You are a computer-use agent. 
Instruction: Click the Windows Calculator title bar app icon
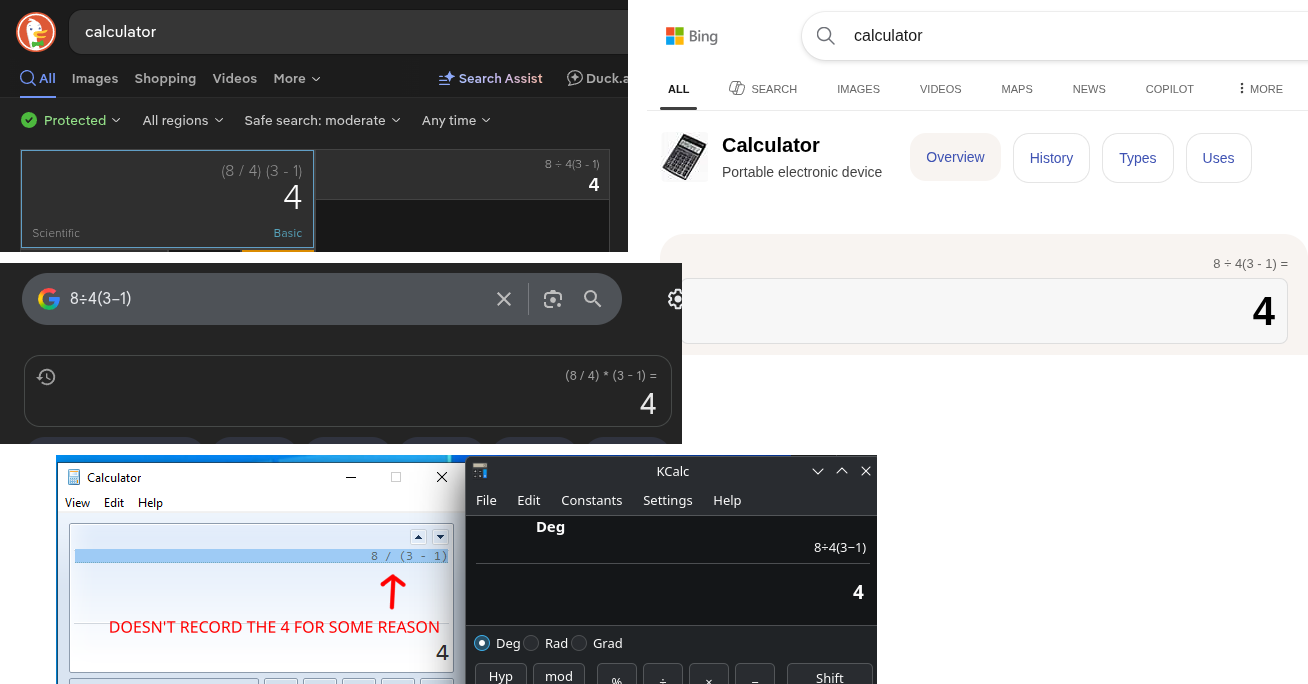click(74, 477)
